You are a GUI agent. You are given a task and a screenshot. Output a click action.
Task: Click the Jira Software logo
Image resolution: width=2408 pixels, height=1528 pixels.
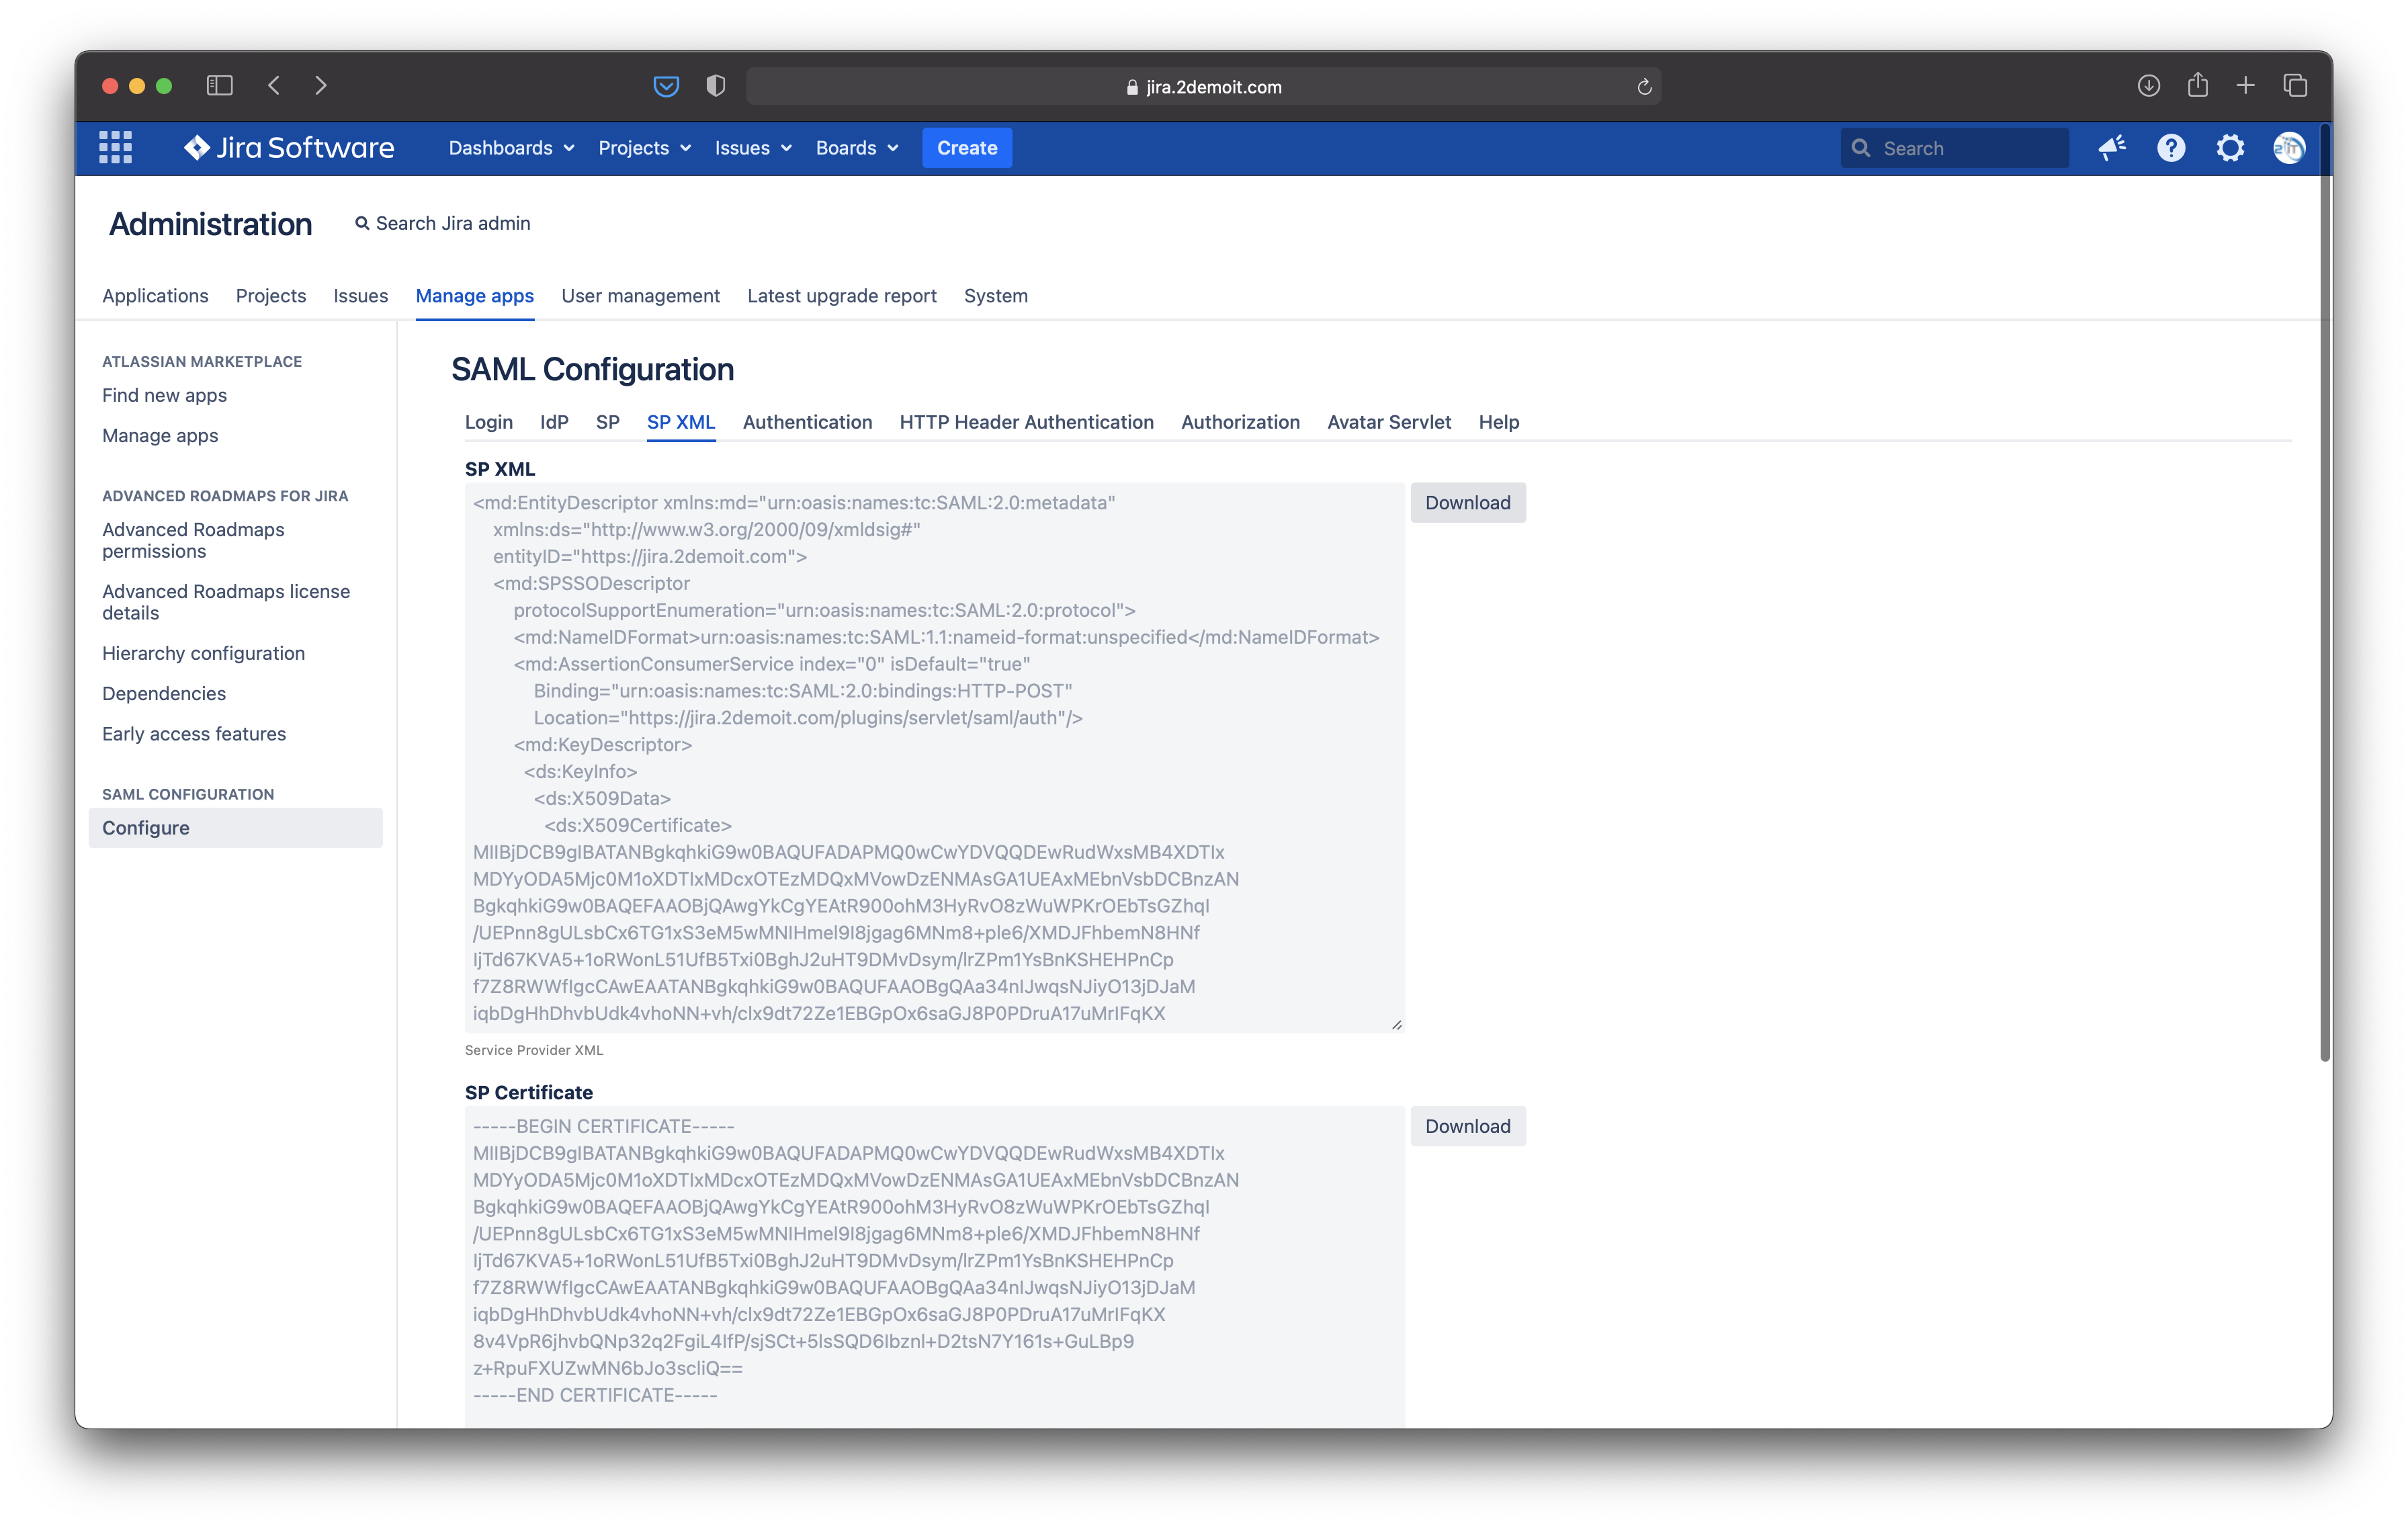click(x=289, y=147)
